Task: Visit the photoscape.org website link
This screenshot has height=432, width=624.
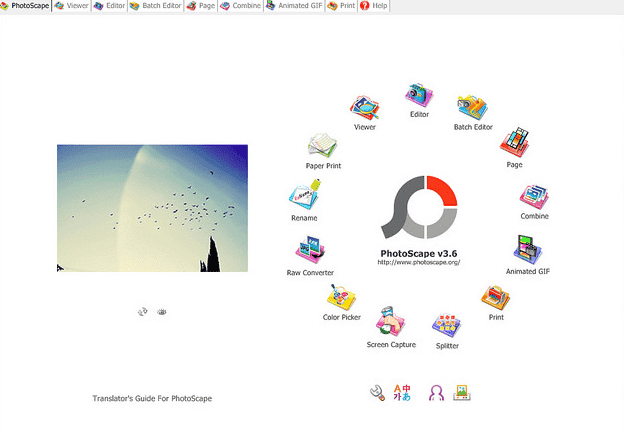Action: click(419, 262)
